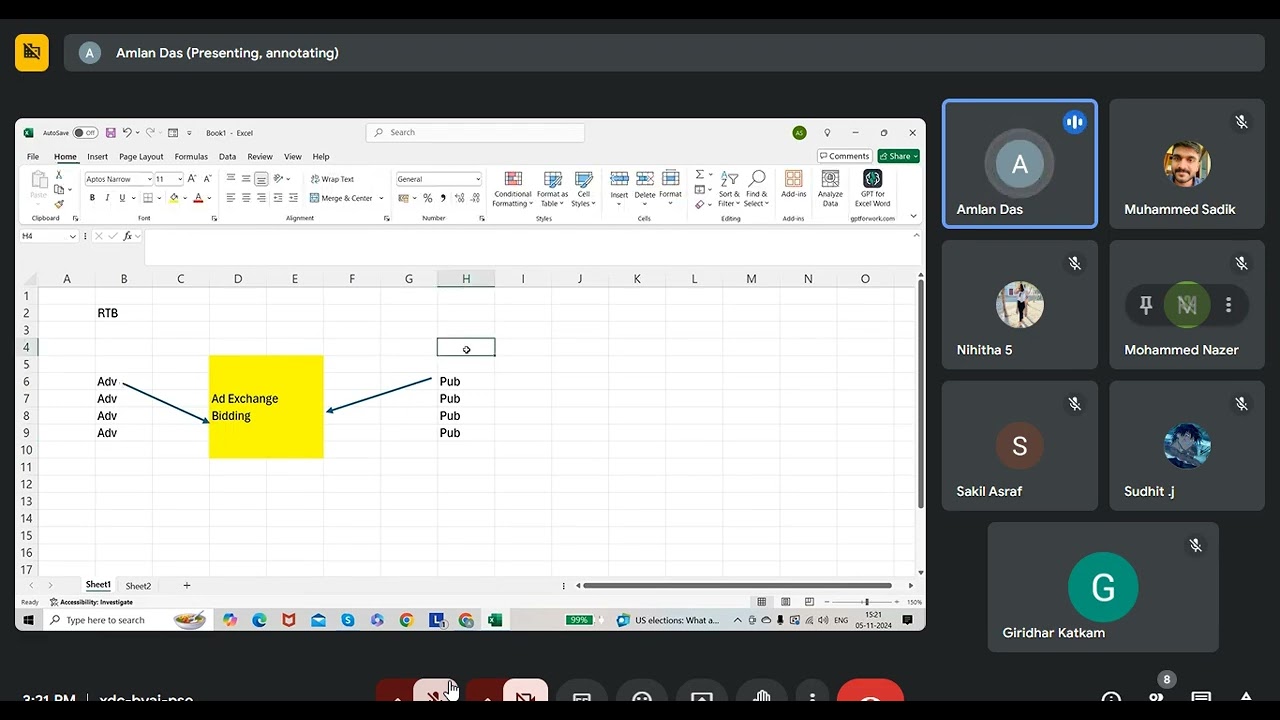Open GPT for Excel Word add-in
The width and height of the screenshot is (1280, 720).
(872, 188)
